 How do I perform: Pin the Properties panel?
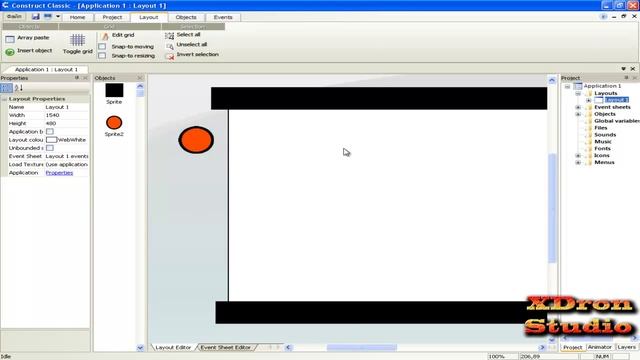[77, 78]
